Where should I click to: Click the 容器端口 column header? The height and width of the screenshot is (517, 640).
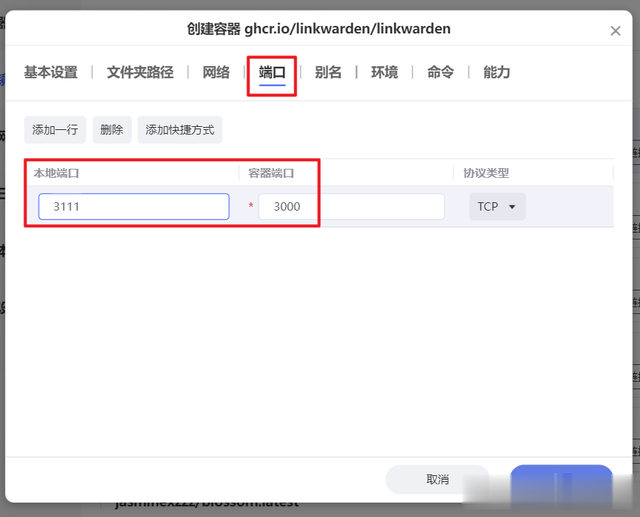(x=271, y=173)
